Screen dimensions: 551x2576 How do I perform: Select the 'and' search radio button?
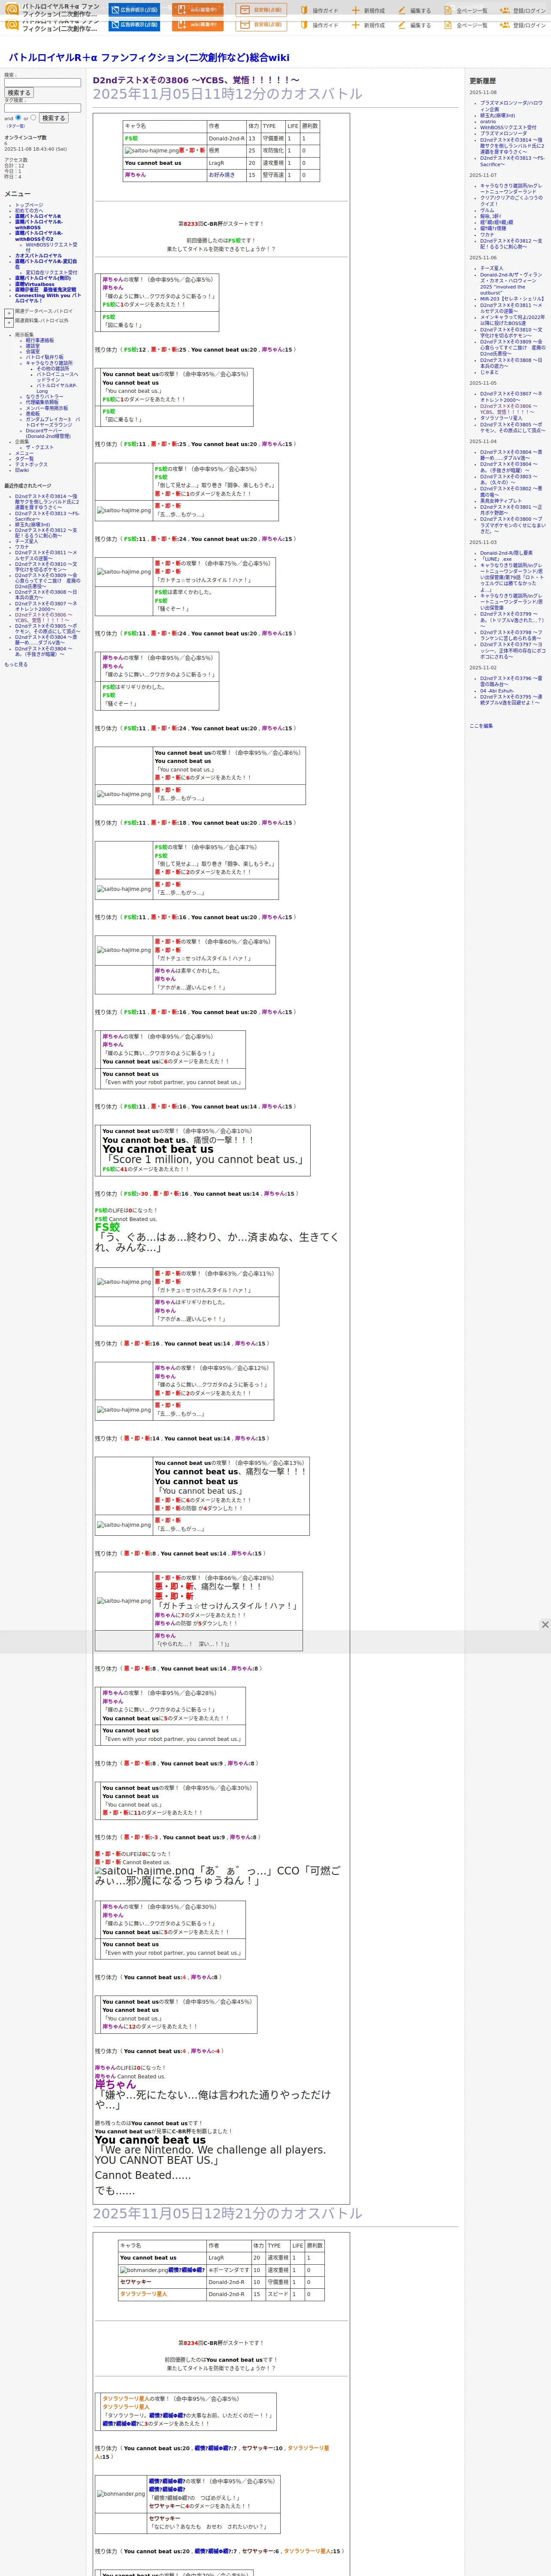click(x=18, y=117)
